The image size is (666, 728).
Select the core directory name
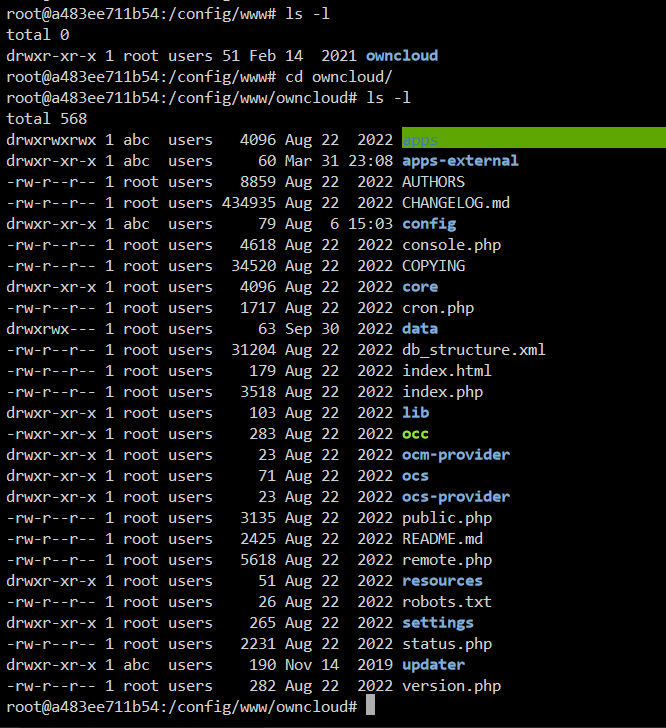tap(420, 286)
